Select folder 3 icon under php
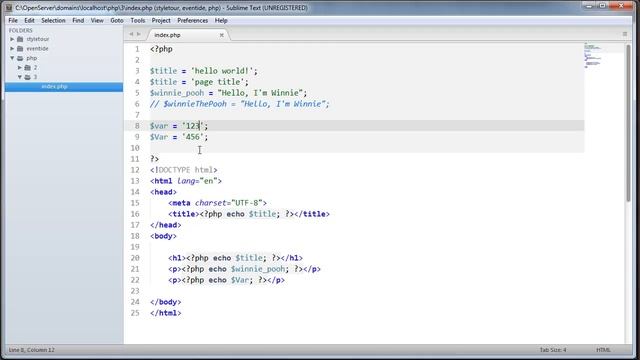The width and height of the screenshot is (640, 360). (27, 77)
